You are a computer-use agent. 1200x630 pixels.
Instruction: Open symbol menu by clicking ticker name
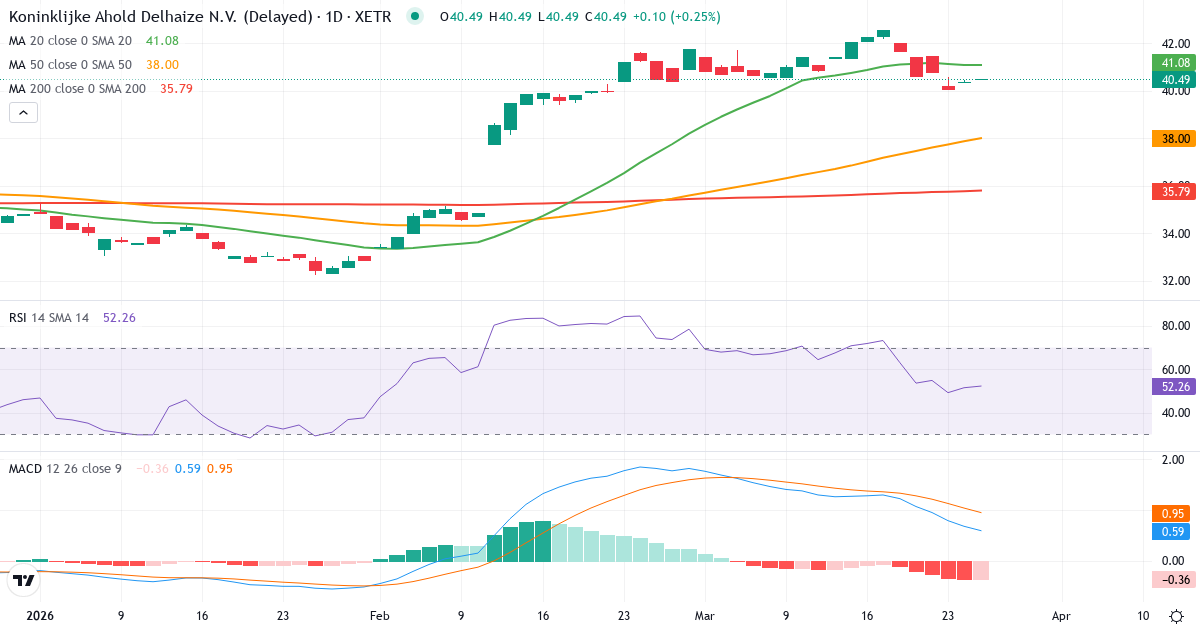pyautogui.click(x=120, y=17)
